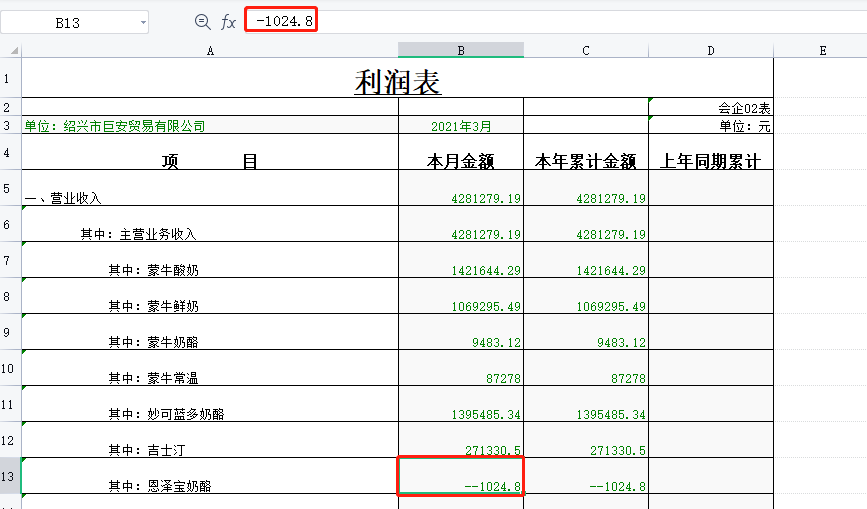Image resolution: width=867 pixels, height=509 pixels.
Task: Select row 7 header
Action: point(11,260)
